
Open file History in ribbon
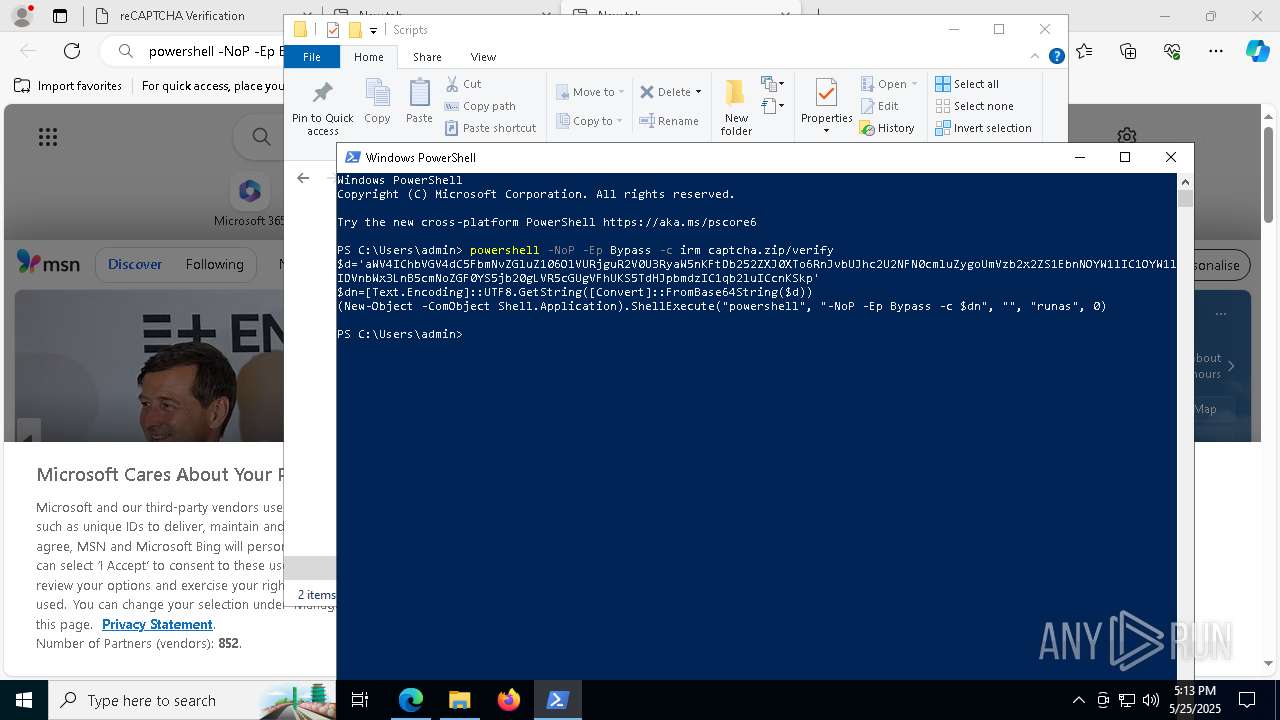(x=887, y=128)
